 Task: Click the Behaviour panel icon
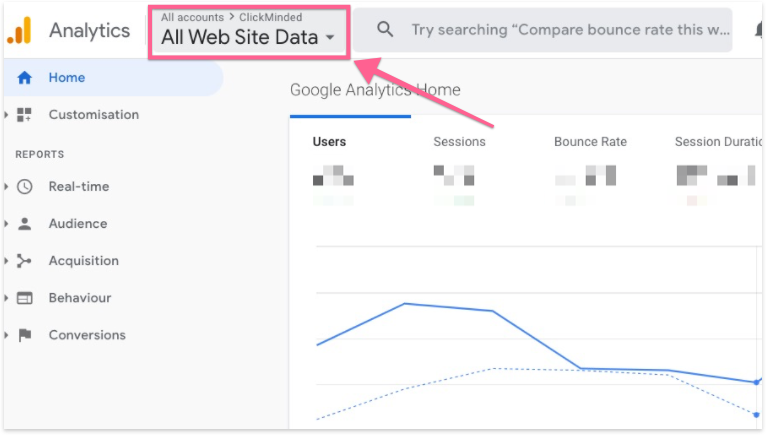point(25,298)
